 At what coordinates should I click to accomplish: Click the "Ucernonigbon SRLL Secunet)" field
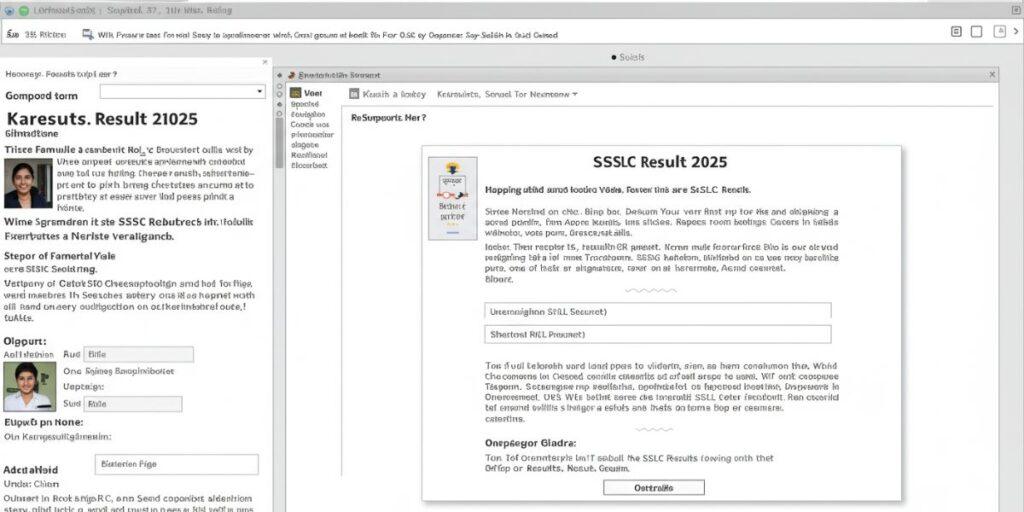pos(658,312)
